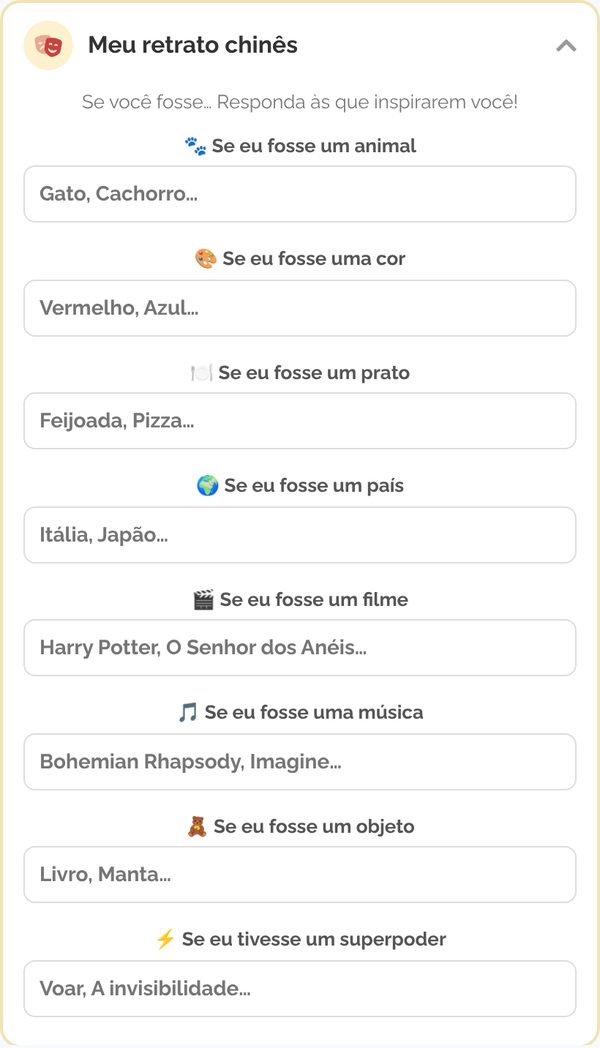Focus the Voar, A invisibilidade field

click(x=300, y=989)
